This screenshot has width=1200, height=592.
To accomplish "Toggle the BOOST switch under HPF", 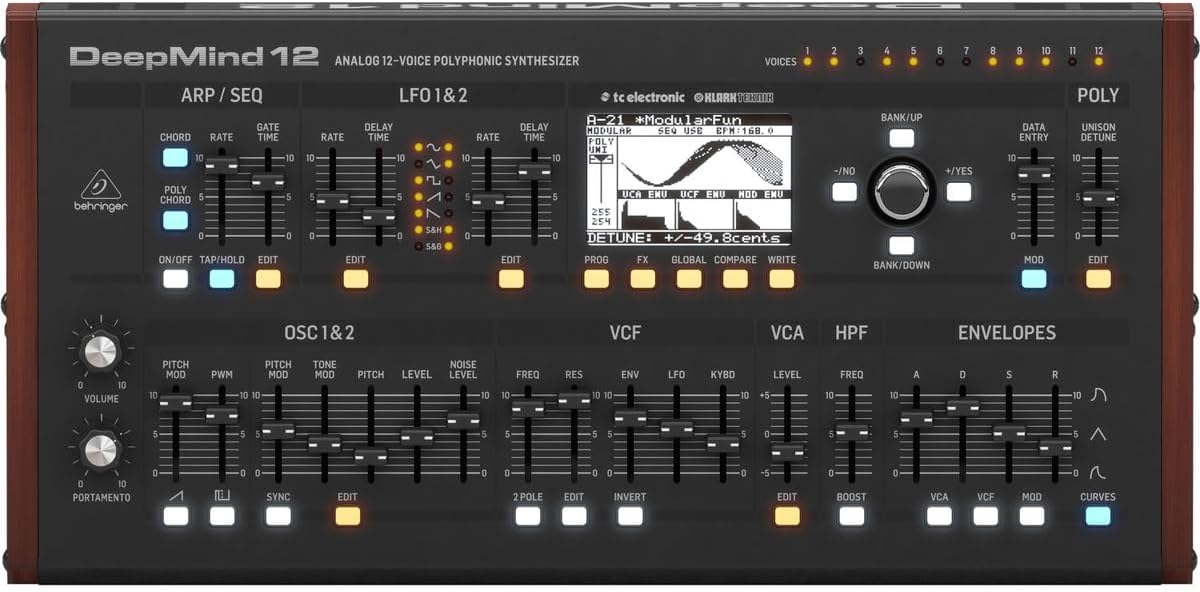I will [x=852, y=514].
